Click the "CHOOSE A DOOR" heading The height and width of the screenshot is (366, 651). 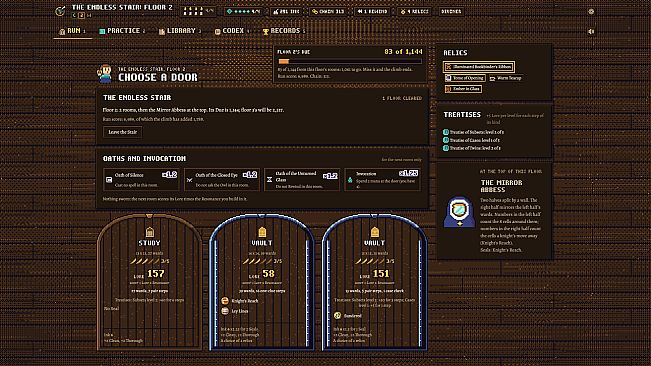[158, 77]
